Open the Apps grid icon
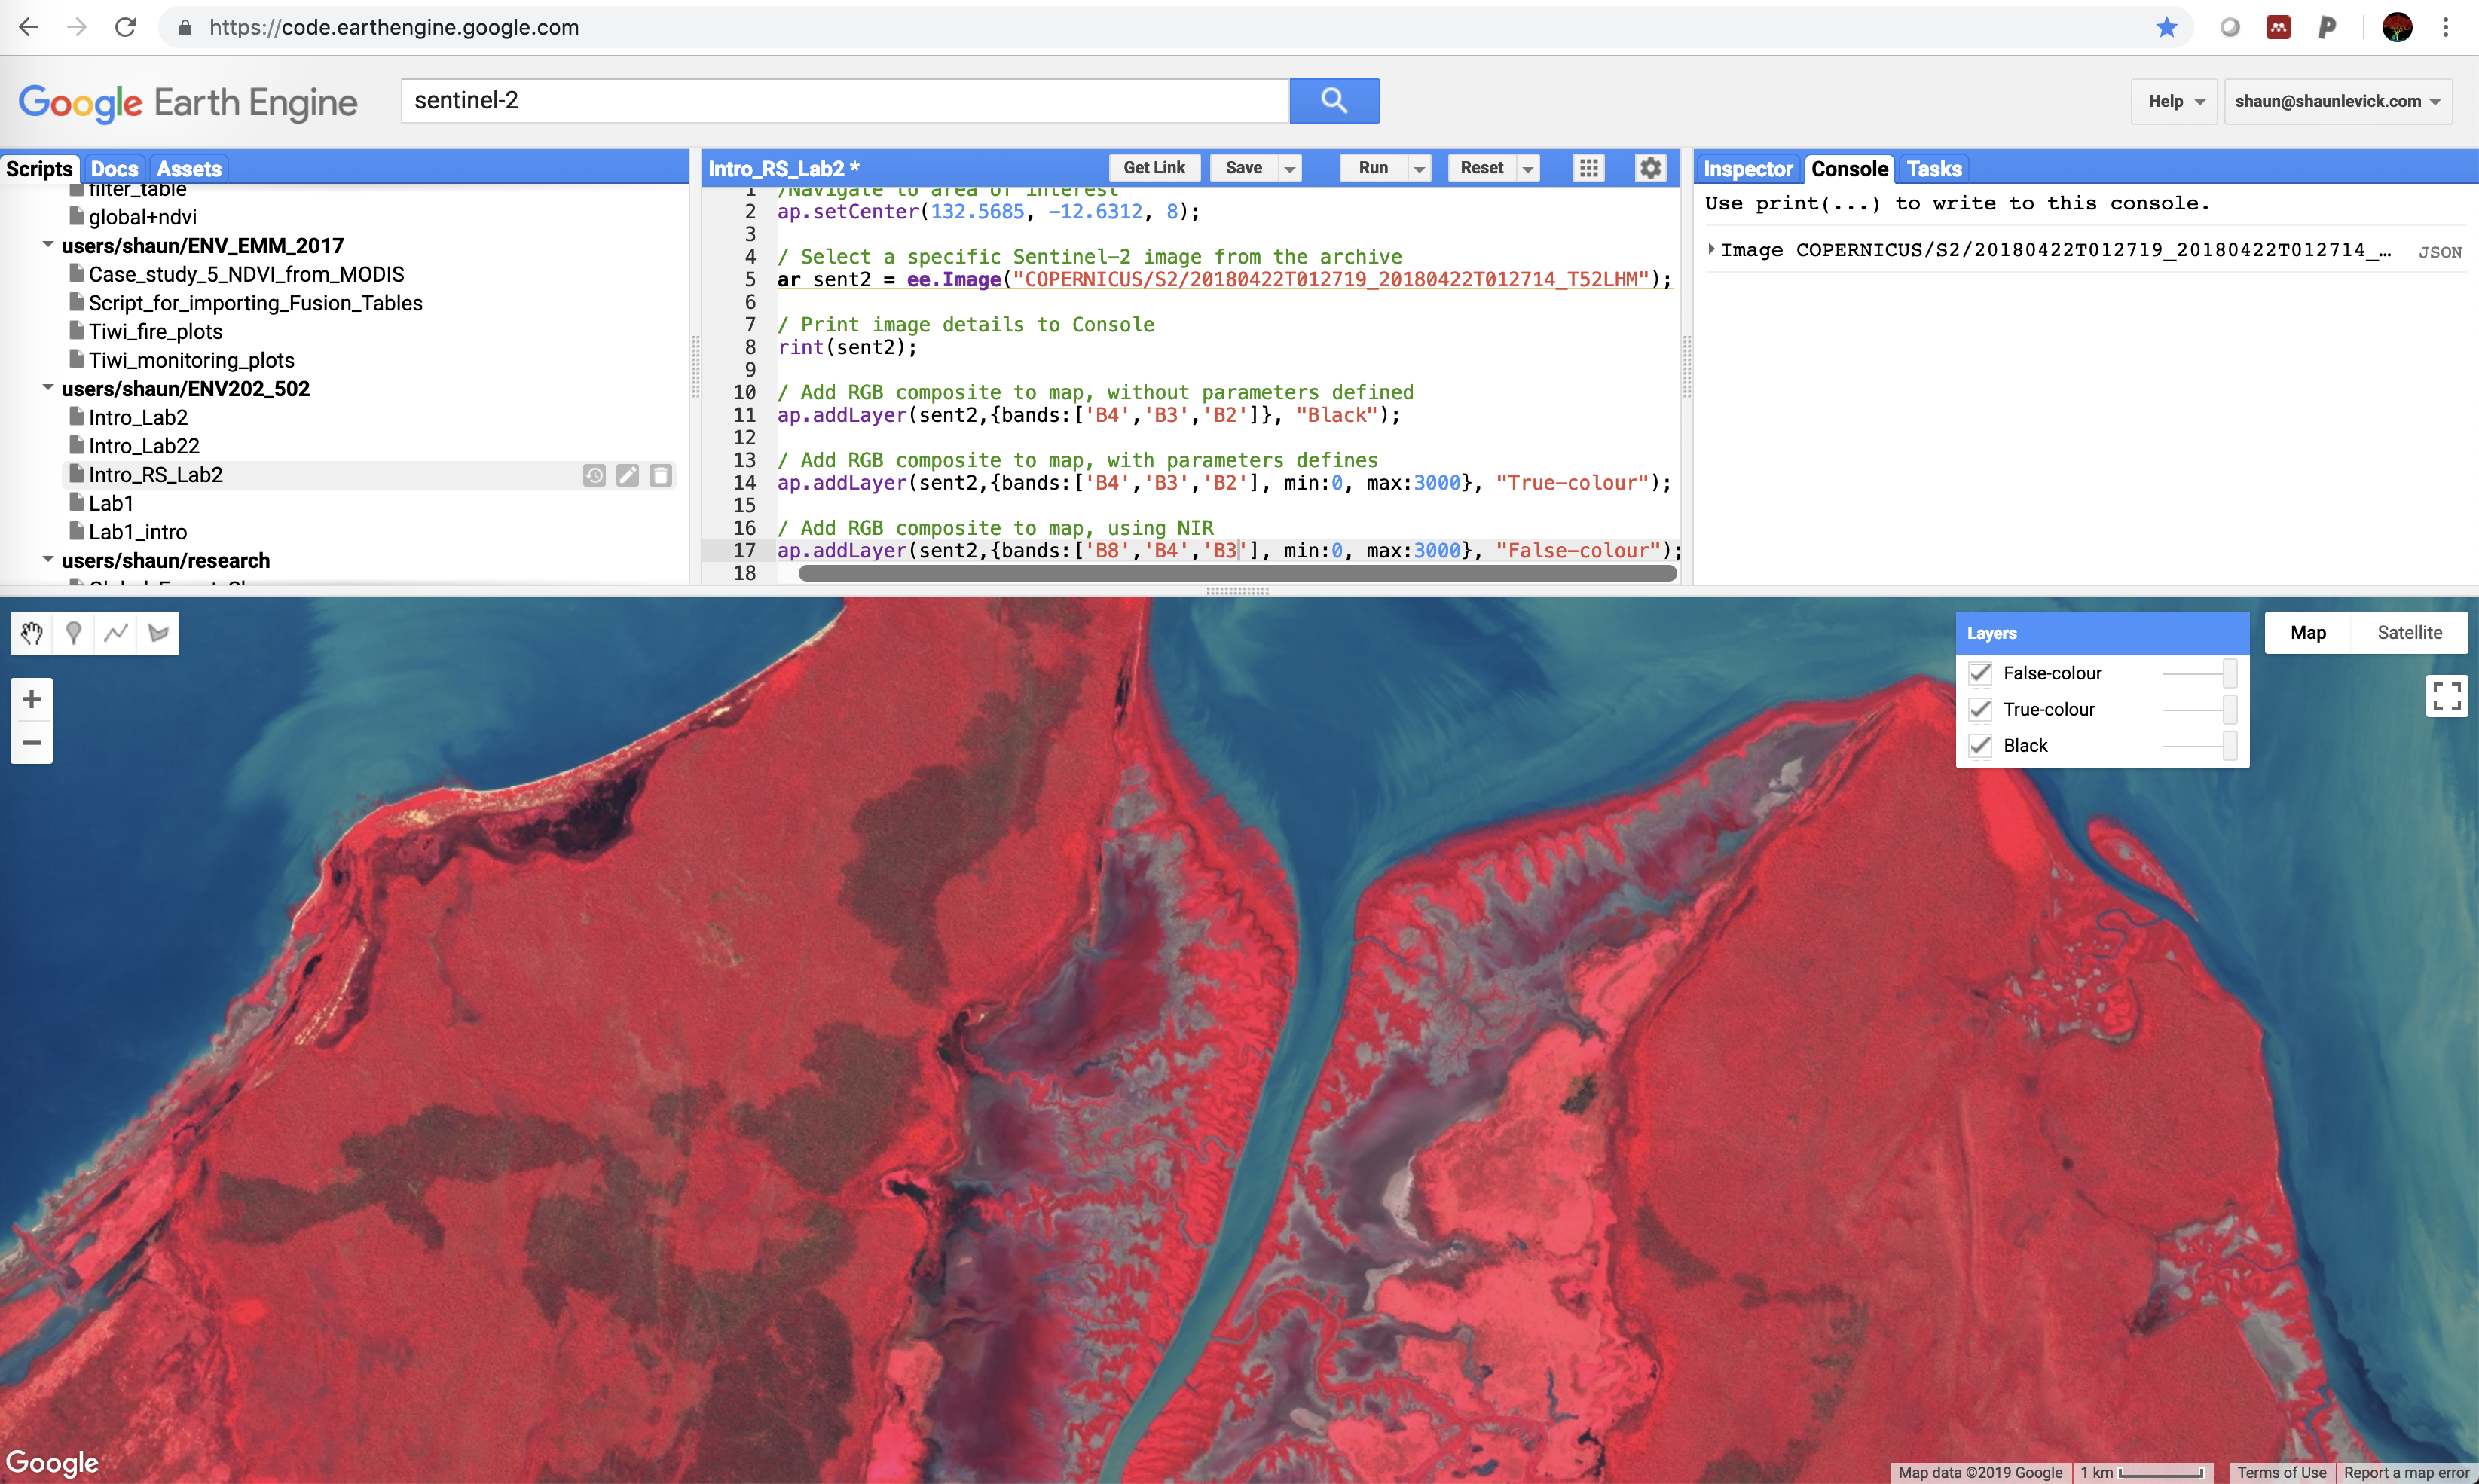Viewport: 2479px width, 1484px height. [1589, 167]
